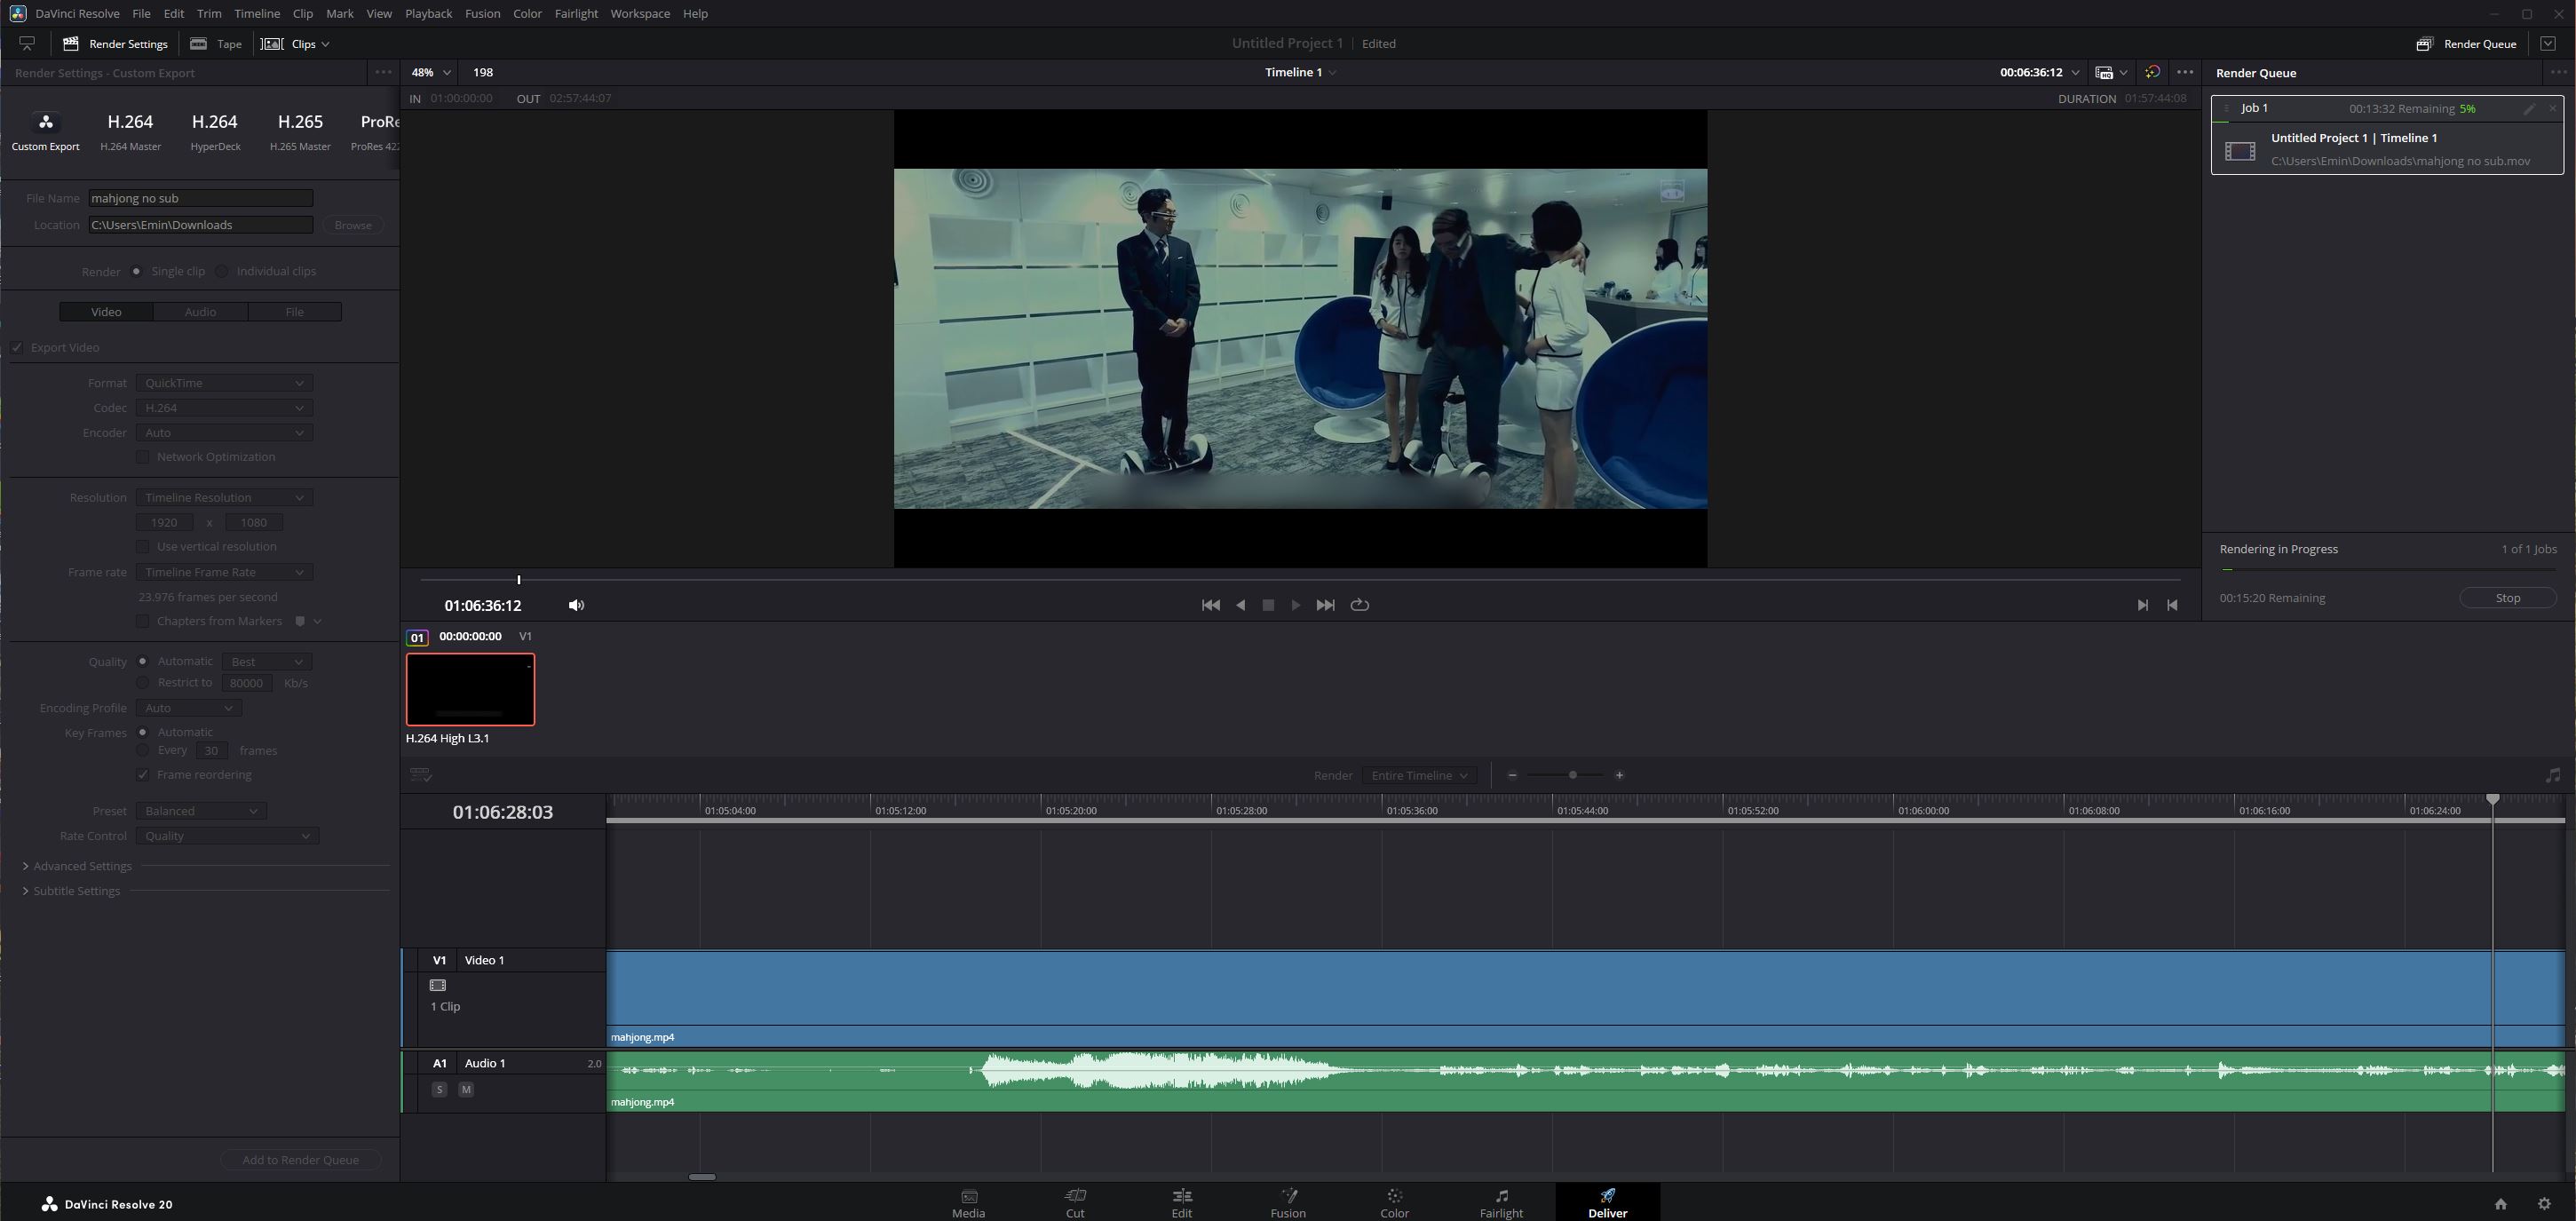Remove Job 1 from render queue
Image resolution: width=2576 pixels, height=1221 pixels.
click(2553, 108)
